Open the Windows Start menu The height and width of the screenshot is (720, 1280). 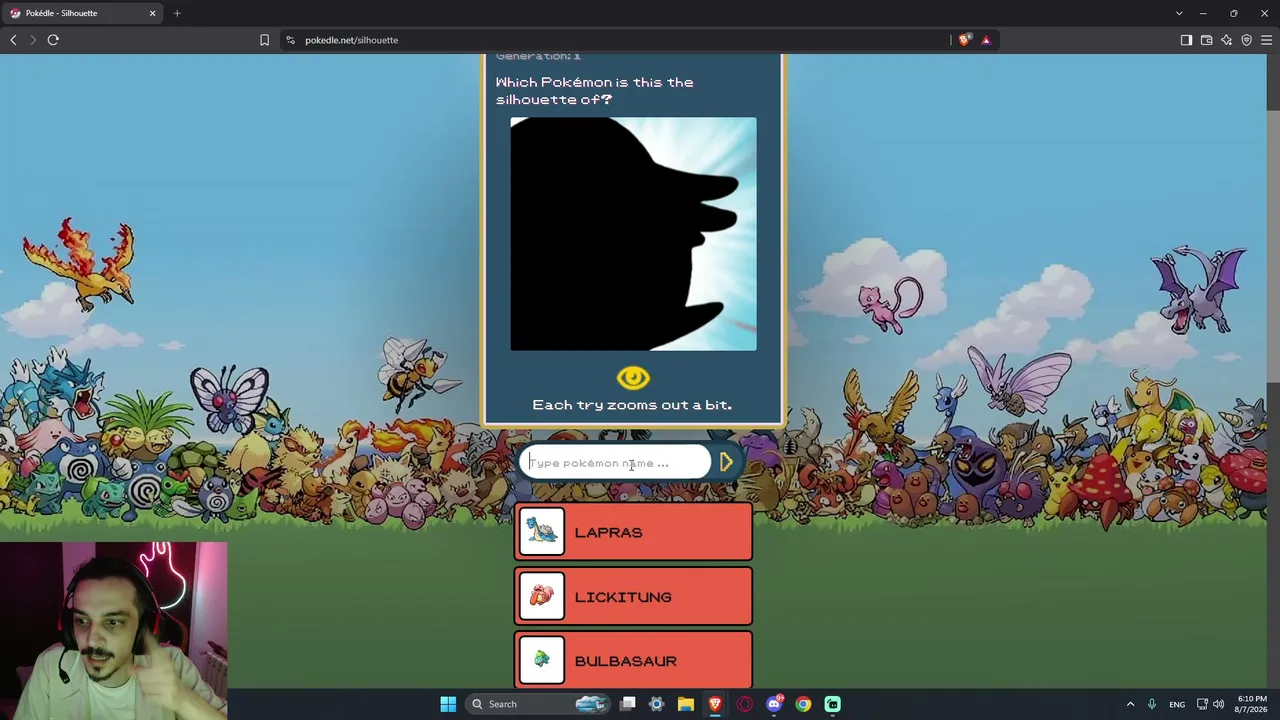point(448,704)
